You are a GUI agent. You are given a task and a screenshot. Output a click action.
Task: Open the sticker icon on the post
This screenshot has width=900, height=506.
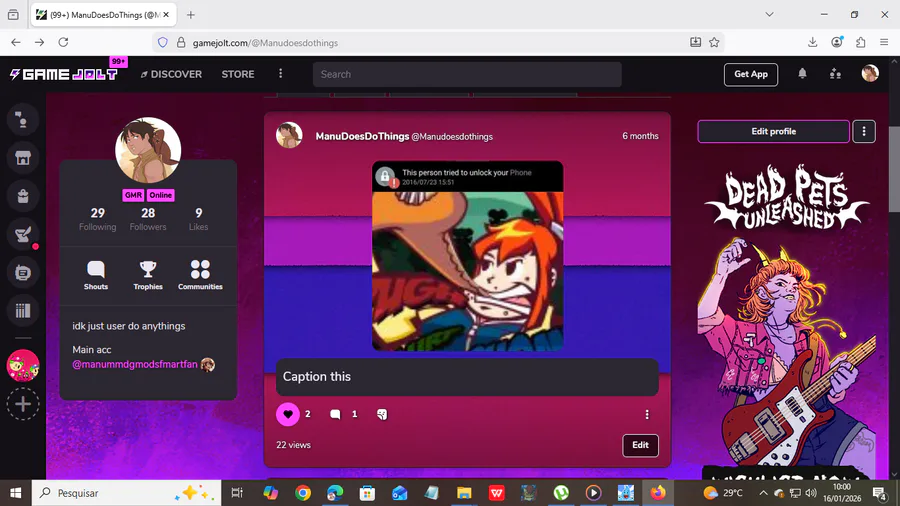pyautogui.click(x=382, y=414)
